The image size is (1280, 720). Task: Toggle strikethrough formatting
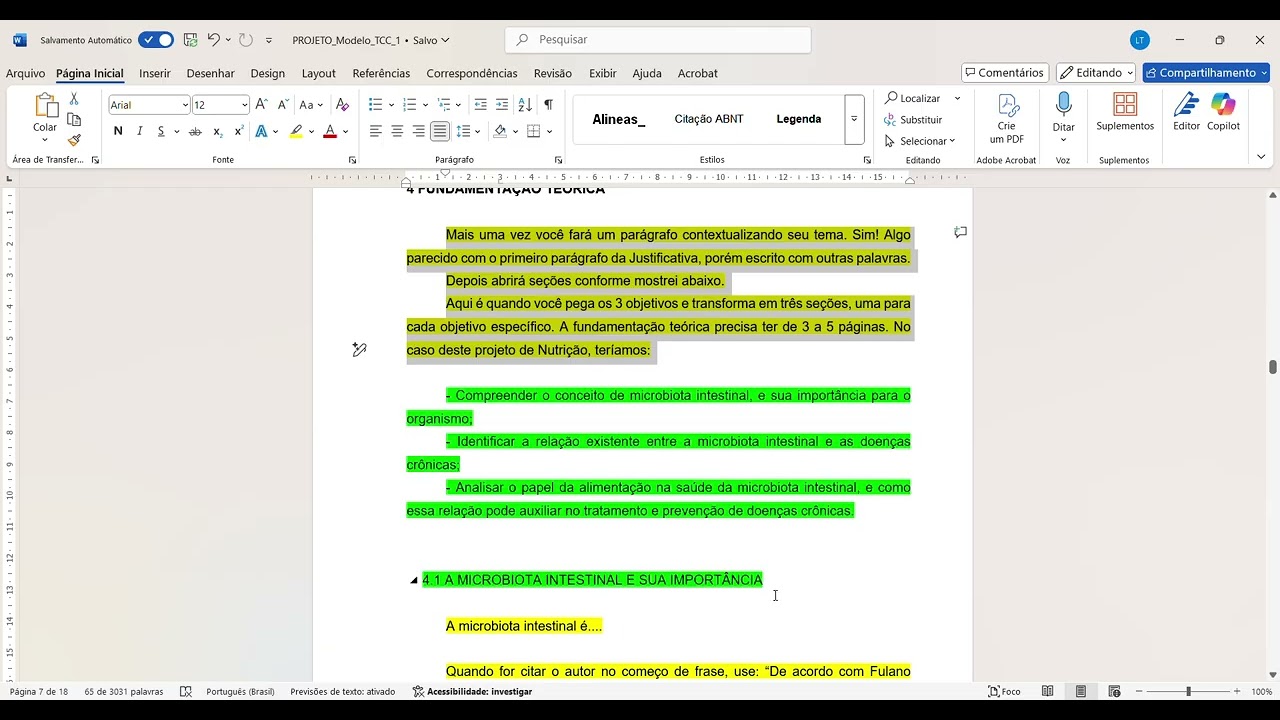(x=195, y=131)
